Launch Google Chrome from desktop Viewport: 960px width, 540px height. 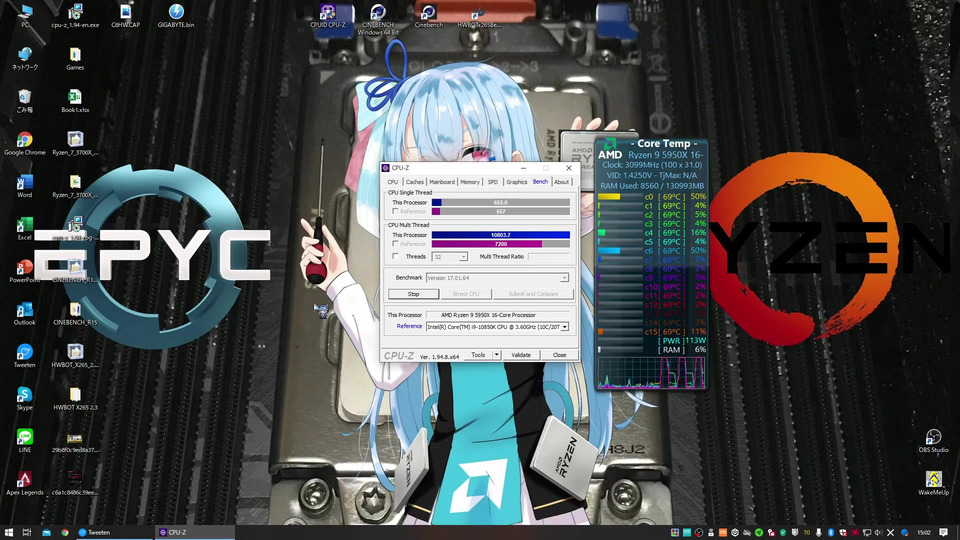[x=25, y=143]
